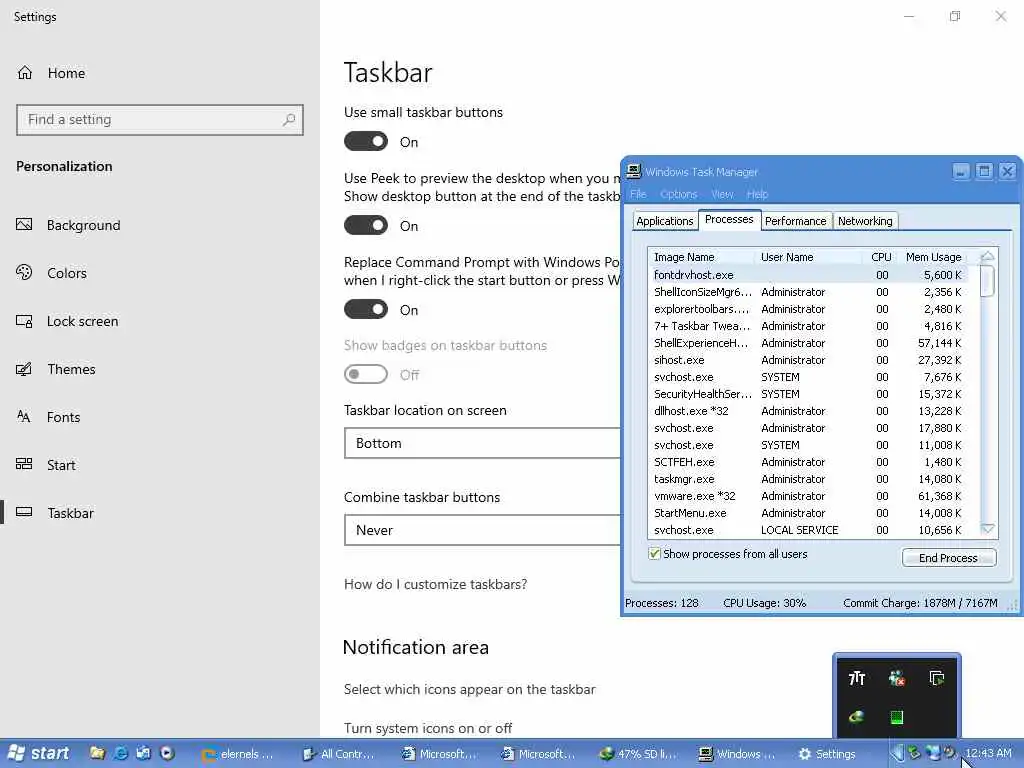Screen dimensions: 1024x768
Task: Select the SCTFEH.exe process row
Action: pos(814,462)
